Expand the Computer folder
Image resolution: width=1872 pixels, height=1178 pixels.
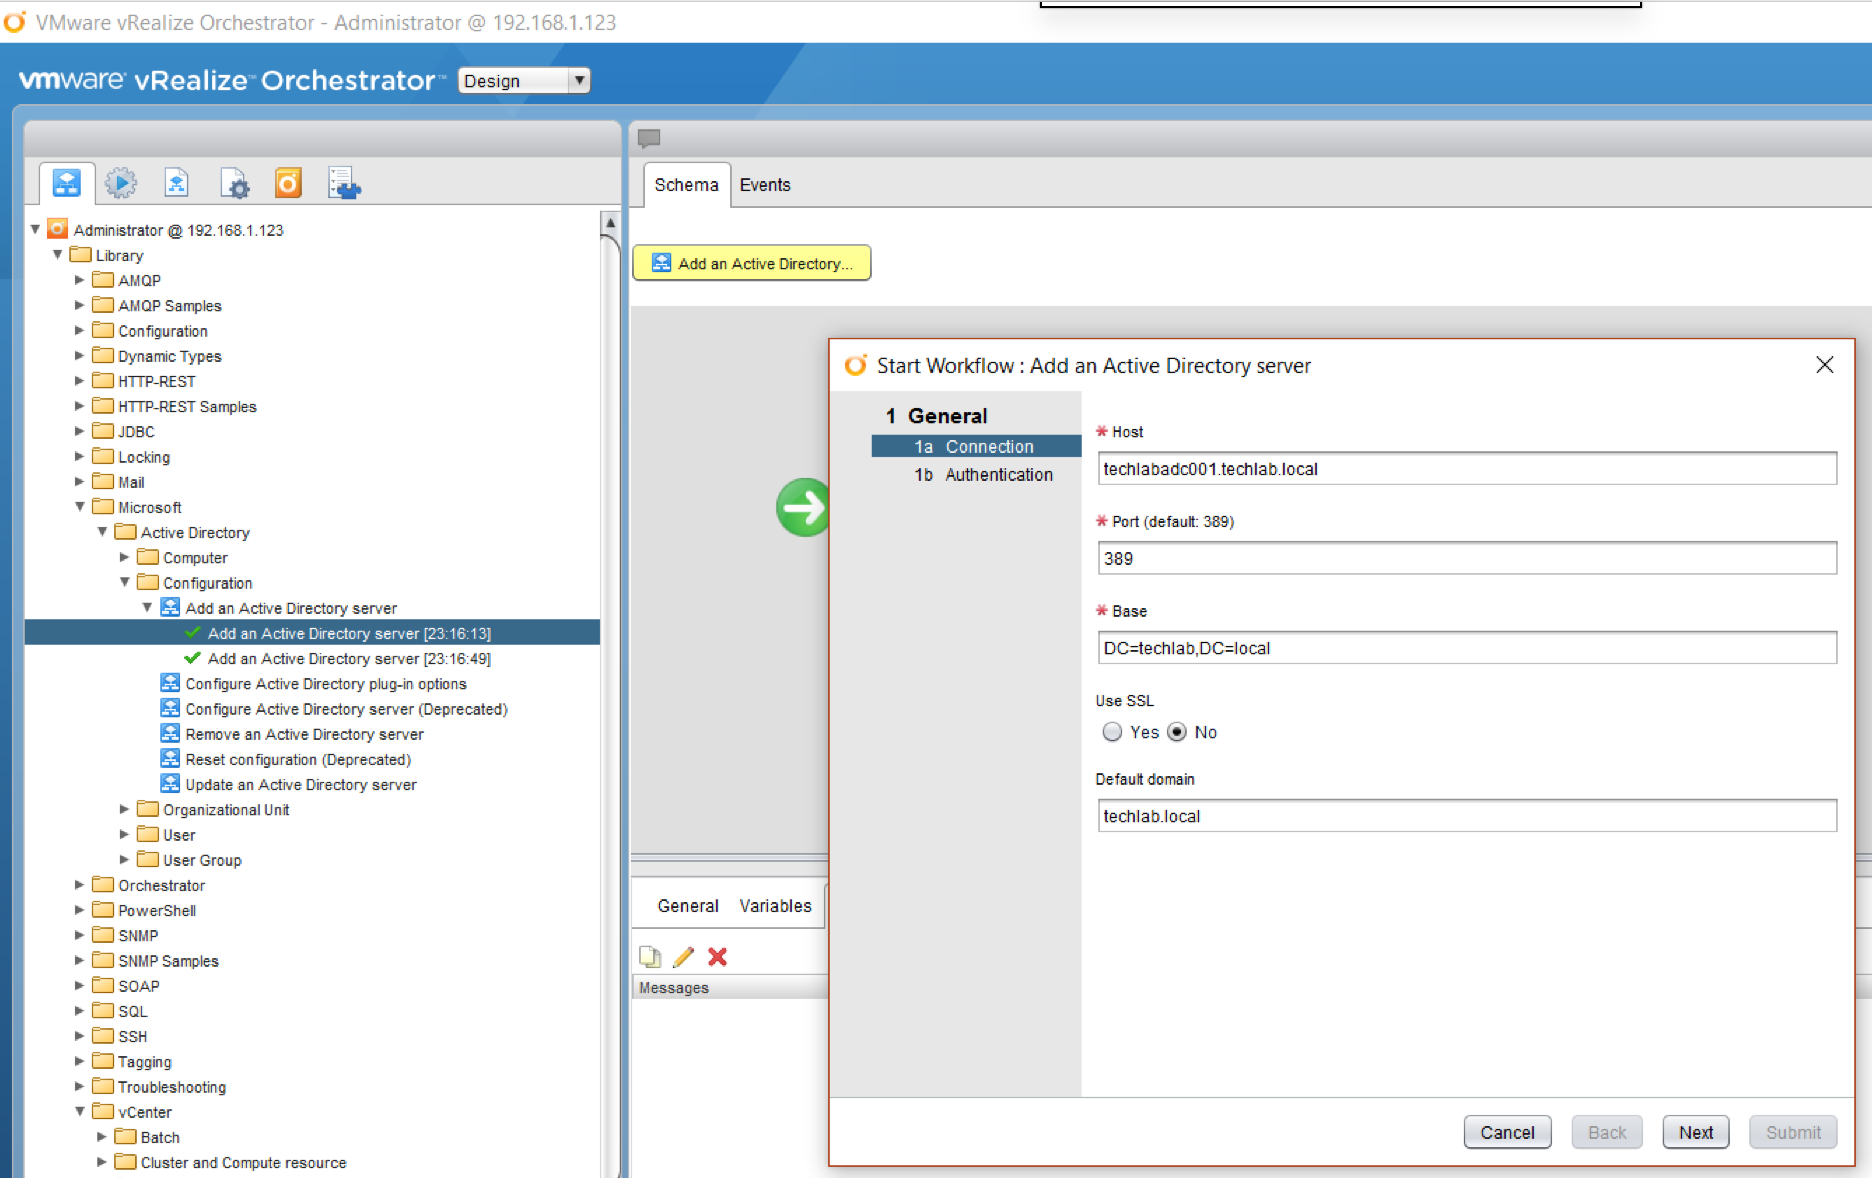click(124, 557)
